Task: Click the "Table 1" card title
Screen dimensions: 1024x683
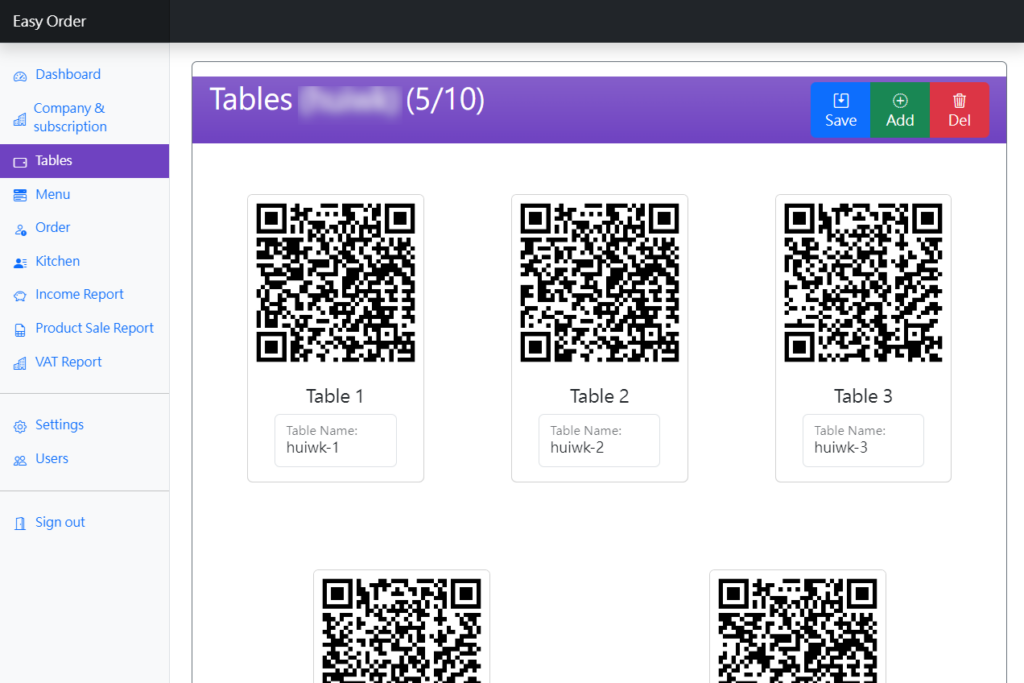Action: (x=335, y=396)
